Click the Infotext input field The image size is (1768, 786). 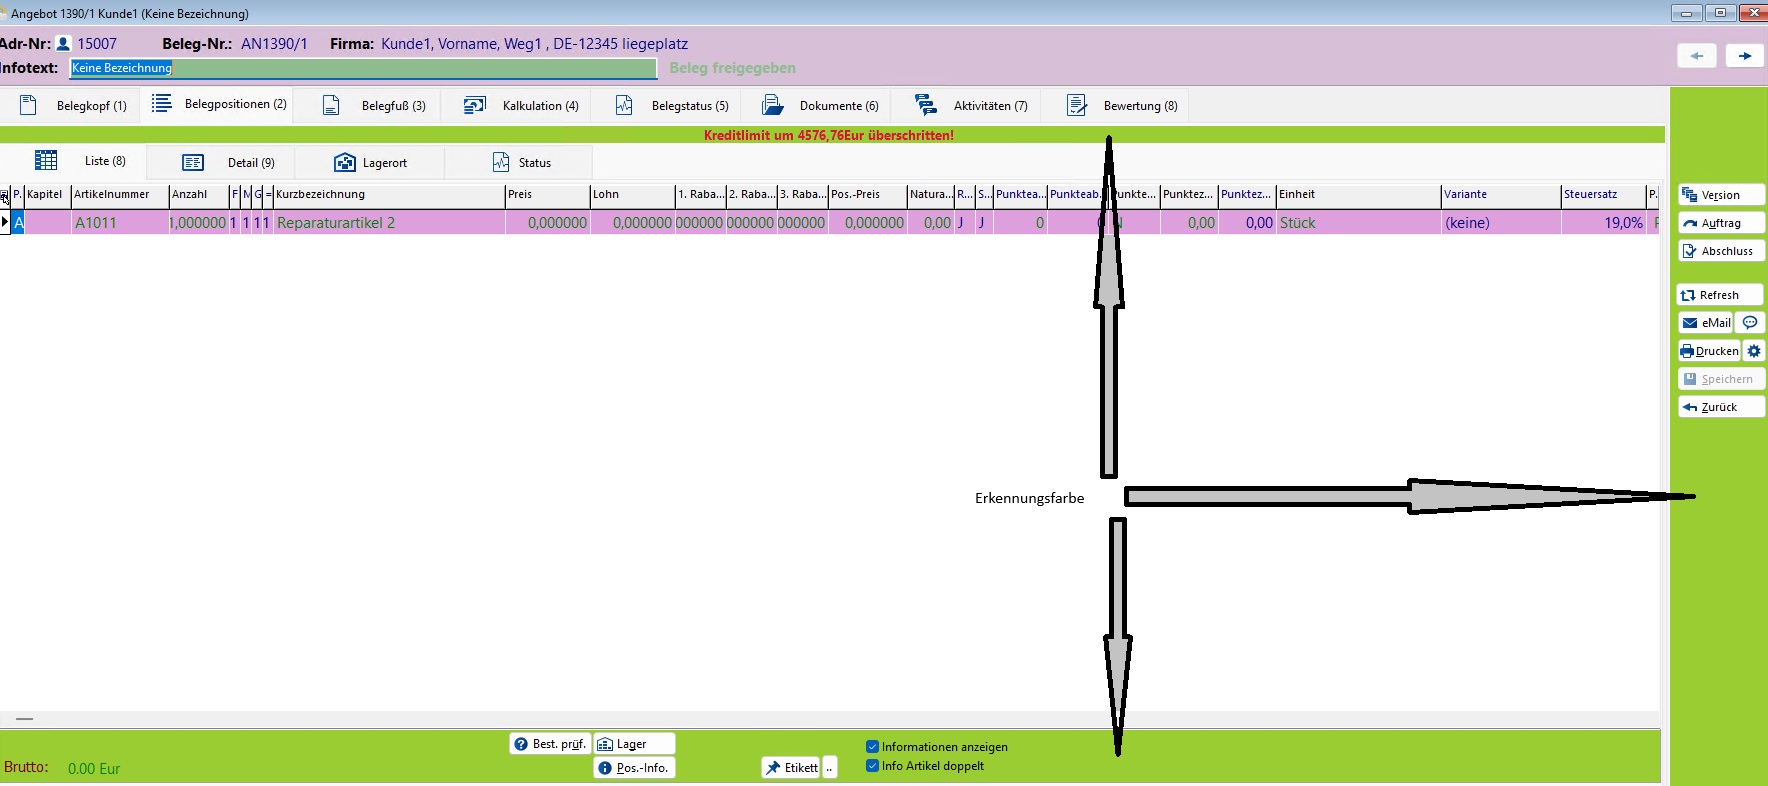pos(363,68)
